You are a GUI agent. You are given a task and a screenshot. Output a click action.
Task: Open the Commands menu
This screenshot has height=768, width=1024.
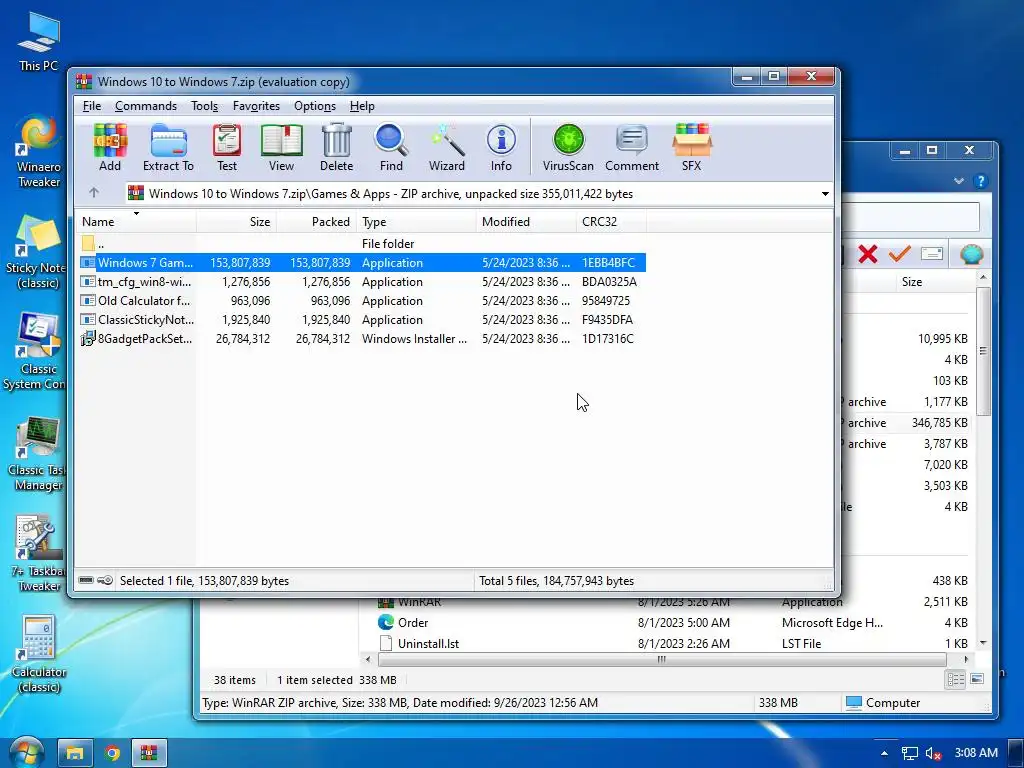[146, 106]
